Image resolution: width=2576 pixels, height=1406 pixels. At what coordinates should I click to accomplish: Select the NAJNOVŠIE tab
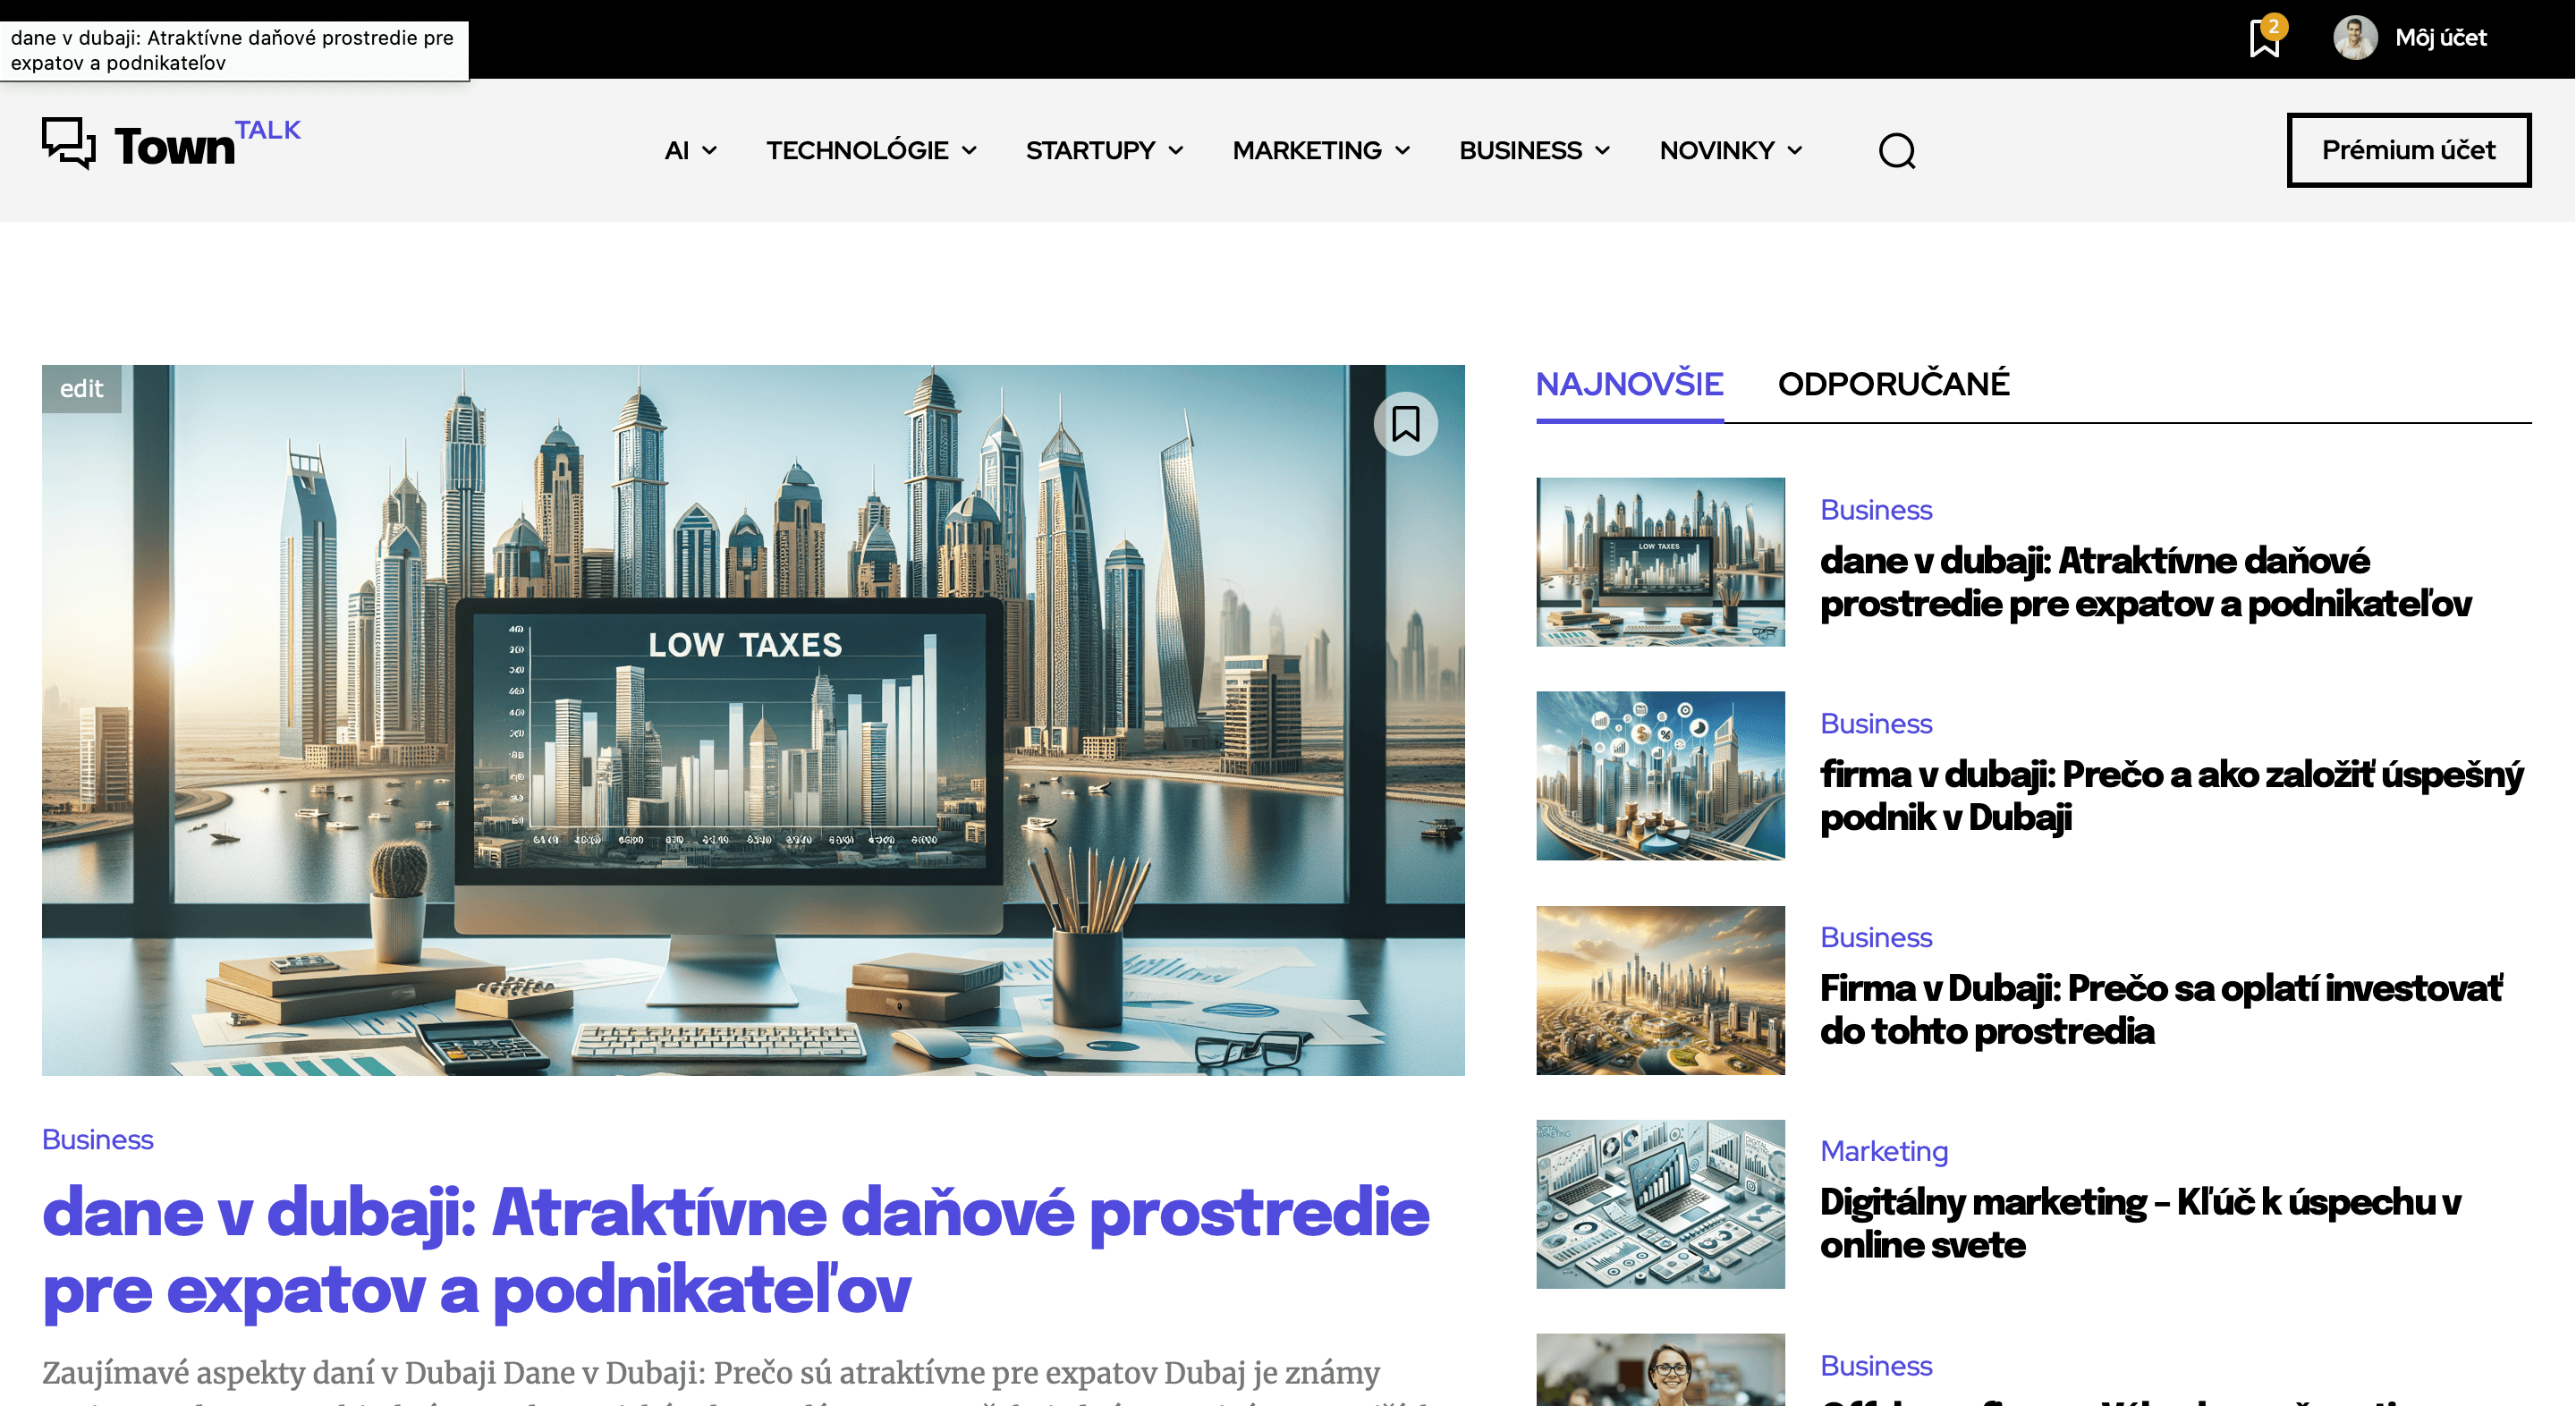click(1629, 384)
